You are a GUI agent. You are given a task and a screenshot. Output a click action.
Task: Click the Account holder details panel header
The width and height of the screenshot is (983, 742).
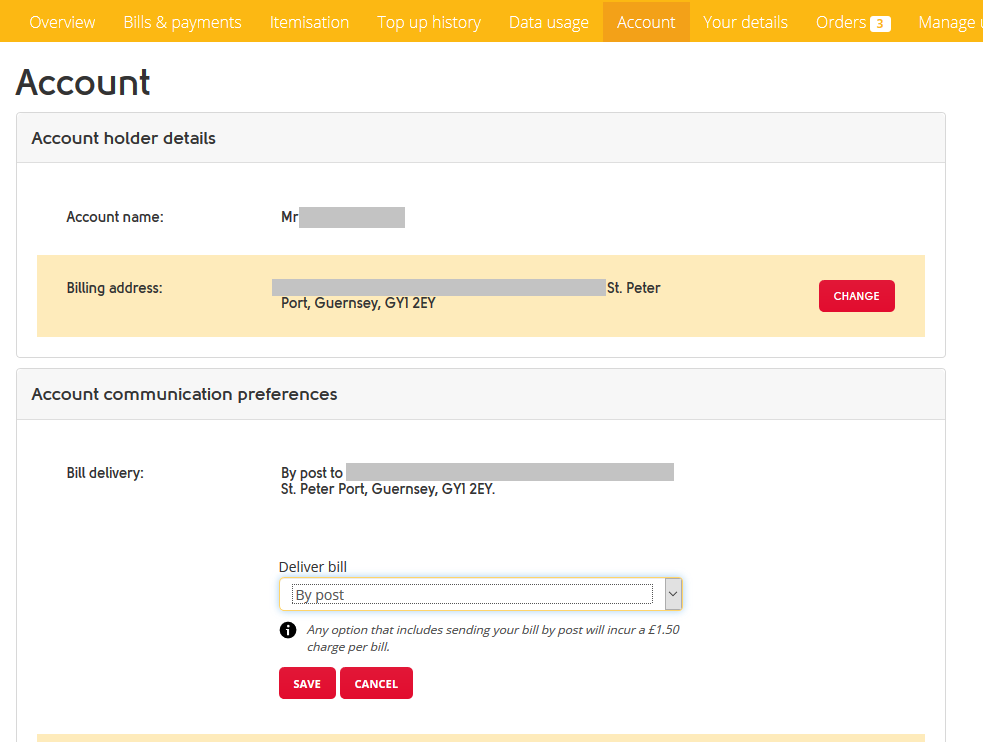point(123,138)
